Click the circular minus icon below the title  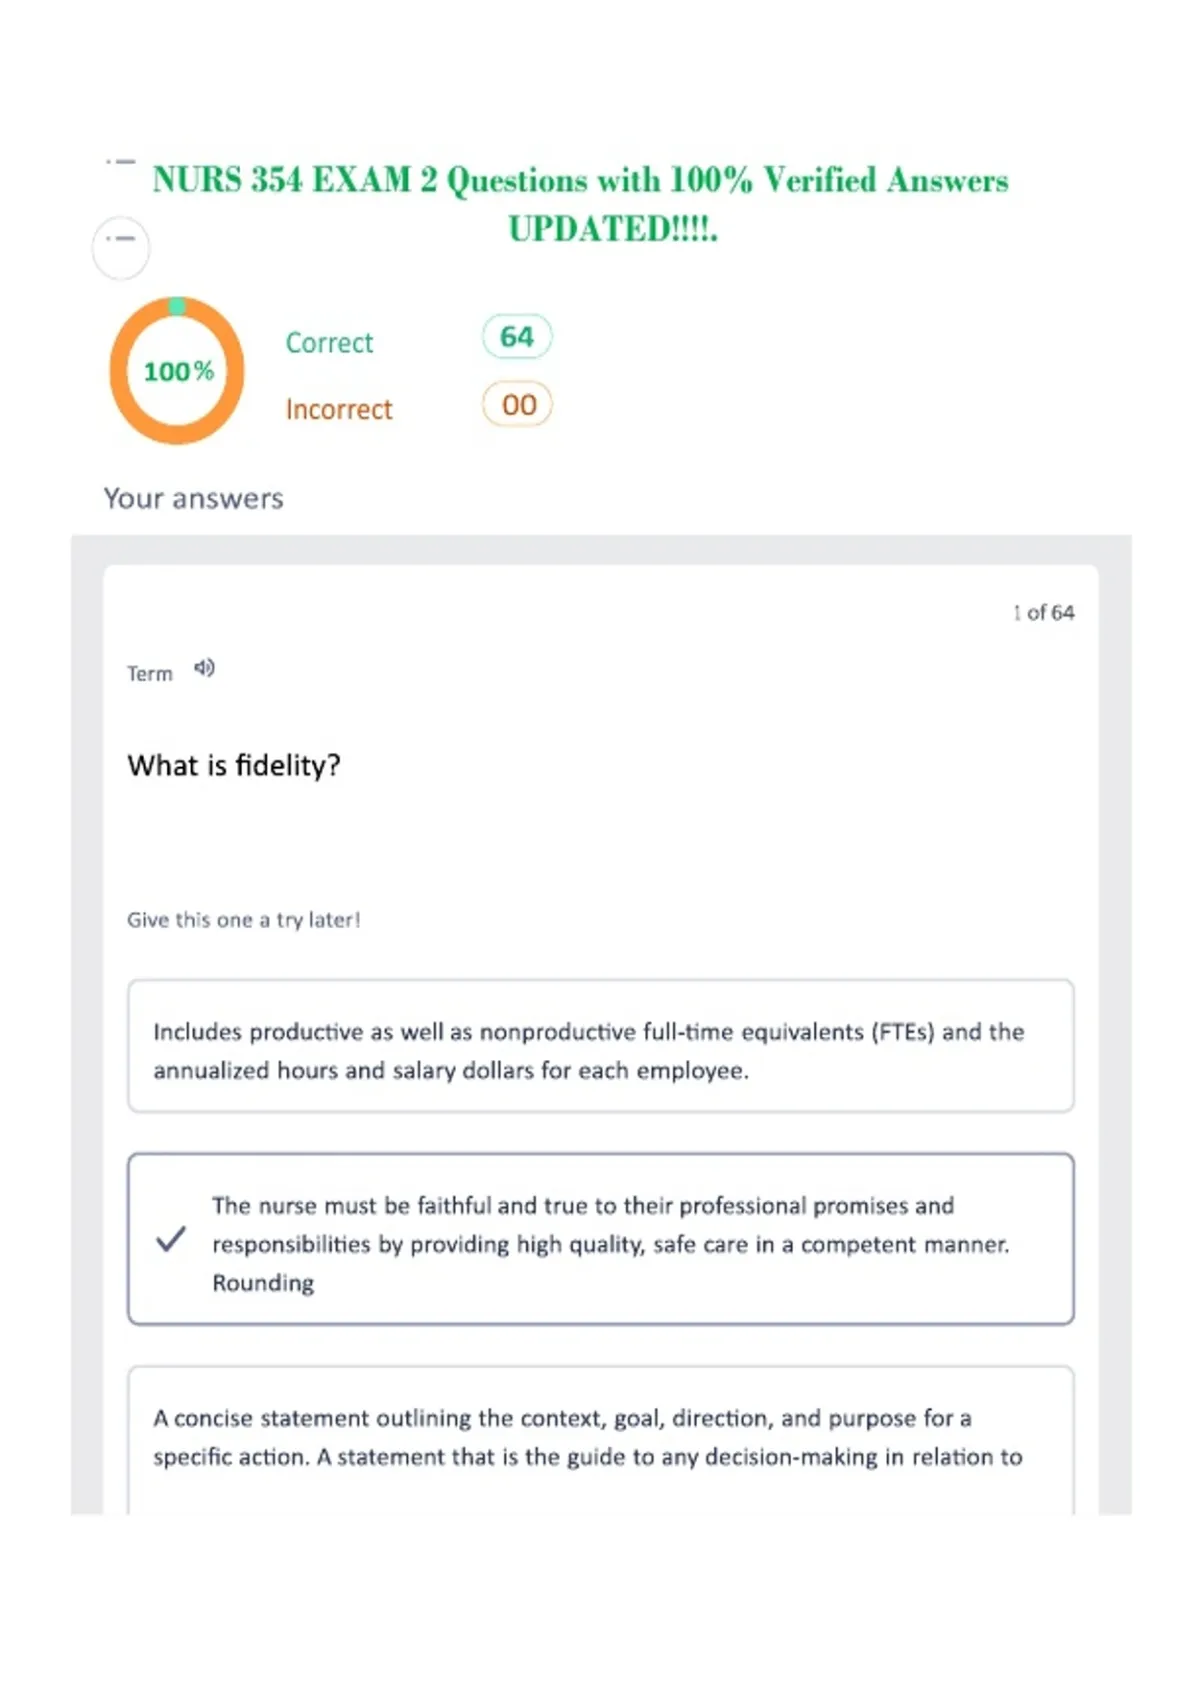click(121, 247)
